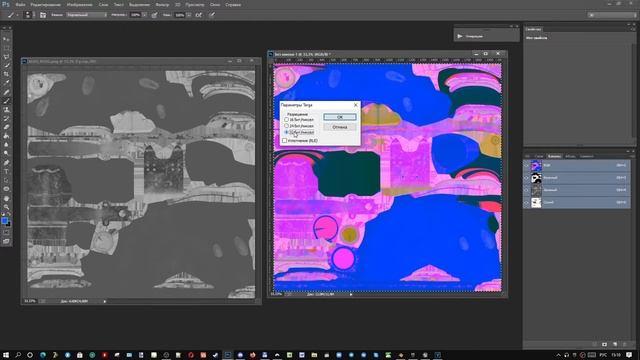The image size is (640, 360).
Task: Select the Zoom tool
Action: coord(6,207)
